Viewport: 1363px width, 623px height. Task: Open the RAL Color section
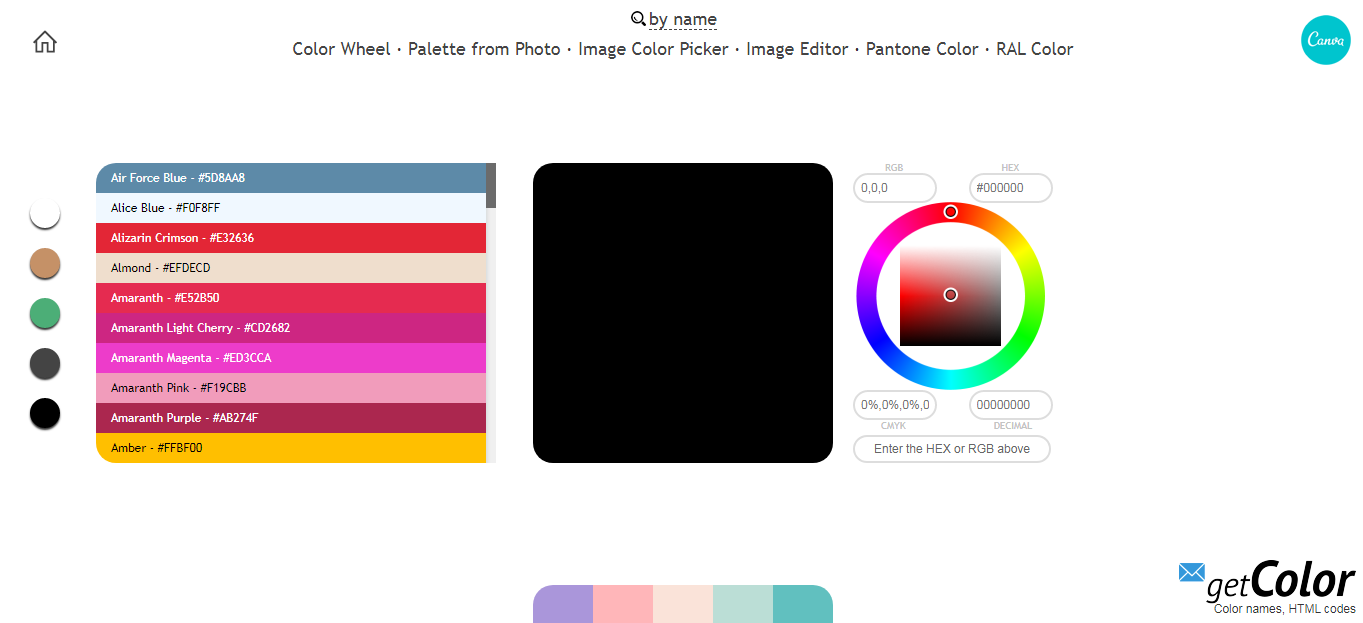[1033, 48]
